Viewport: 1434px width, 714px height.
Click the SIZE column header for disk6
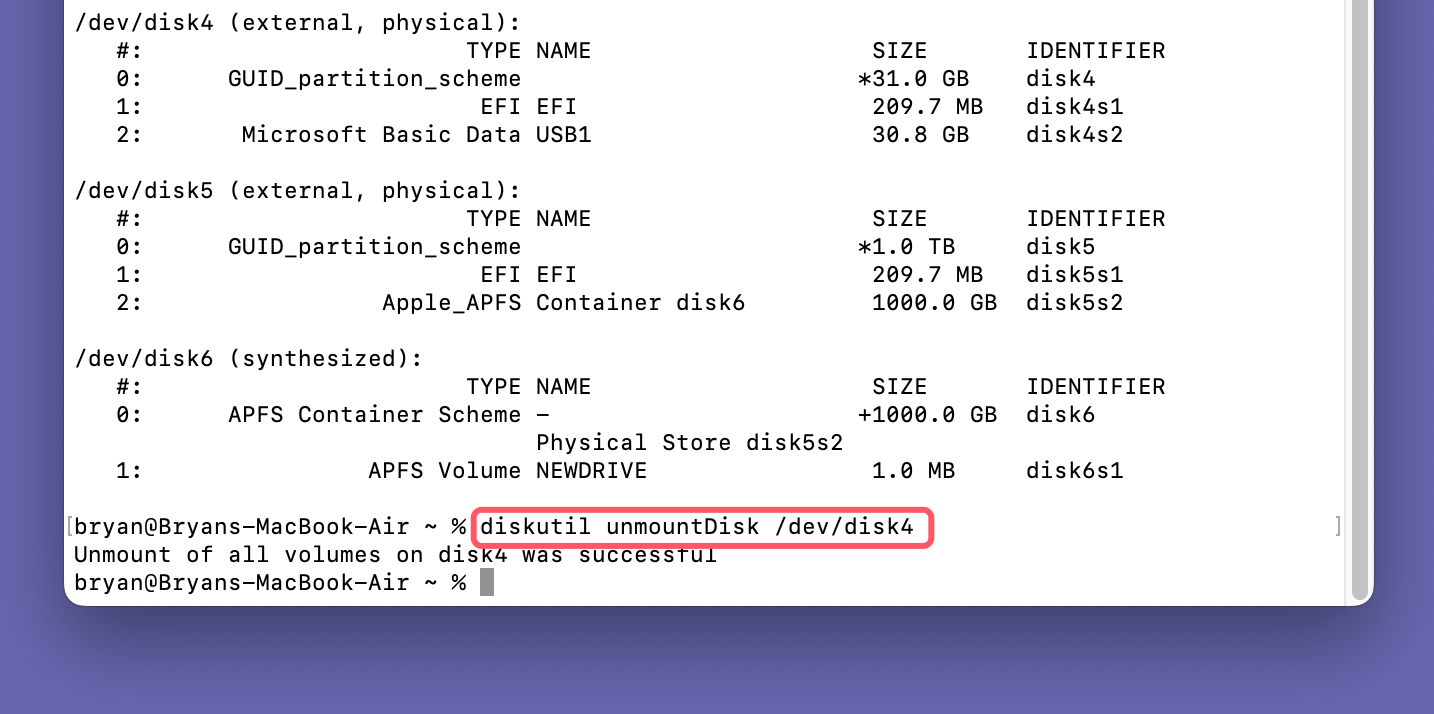tap(899, 386)
